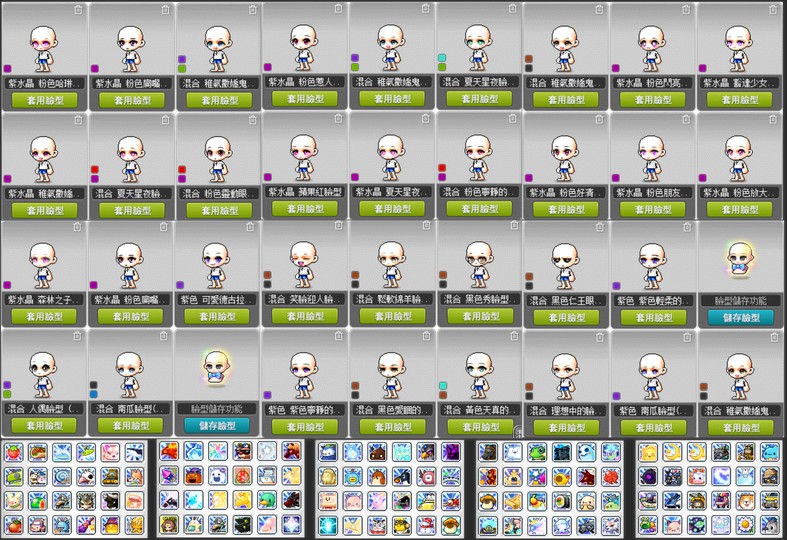Viewport: 787px width, 540px height.
Task: Delete the 混合 理想中的臉 saved face
Action: 600,338
